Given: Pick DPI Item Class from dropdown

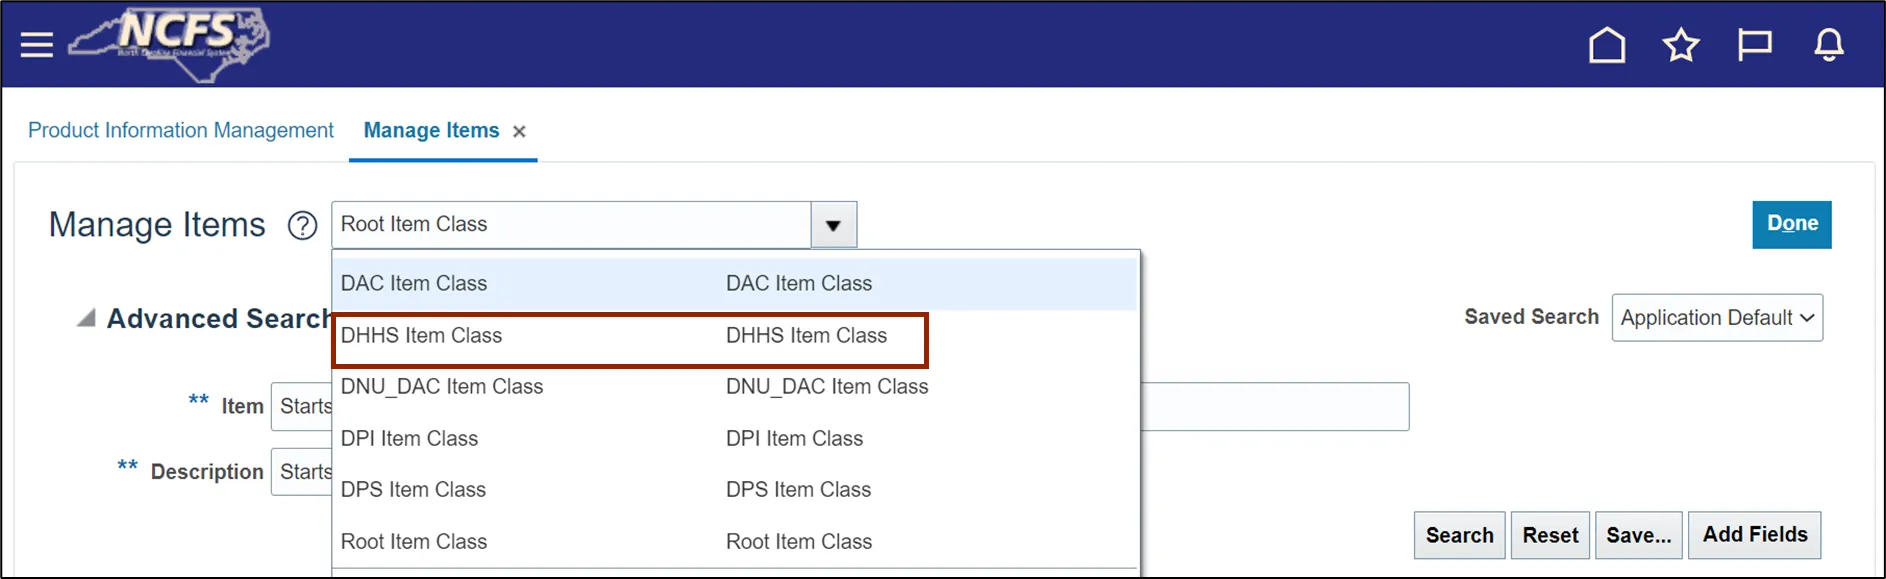Looking at the screenshot, I should pos(409,439).
